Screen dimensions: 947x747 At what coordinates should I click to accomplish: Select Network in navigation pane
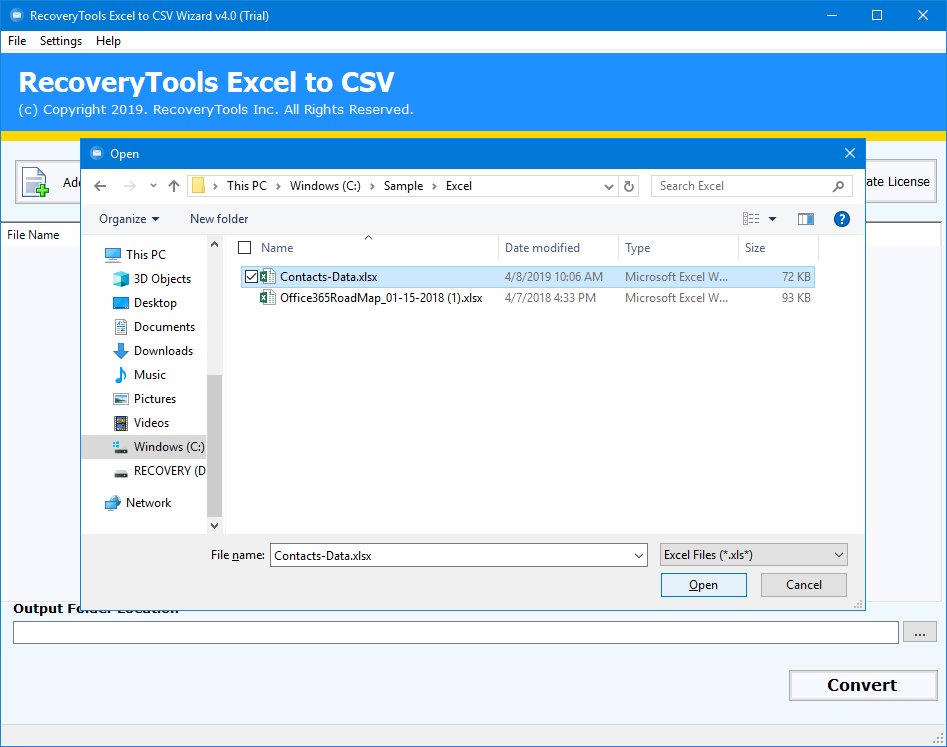[x=138, y=503]
